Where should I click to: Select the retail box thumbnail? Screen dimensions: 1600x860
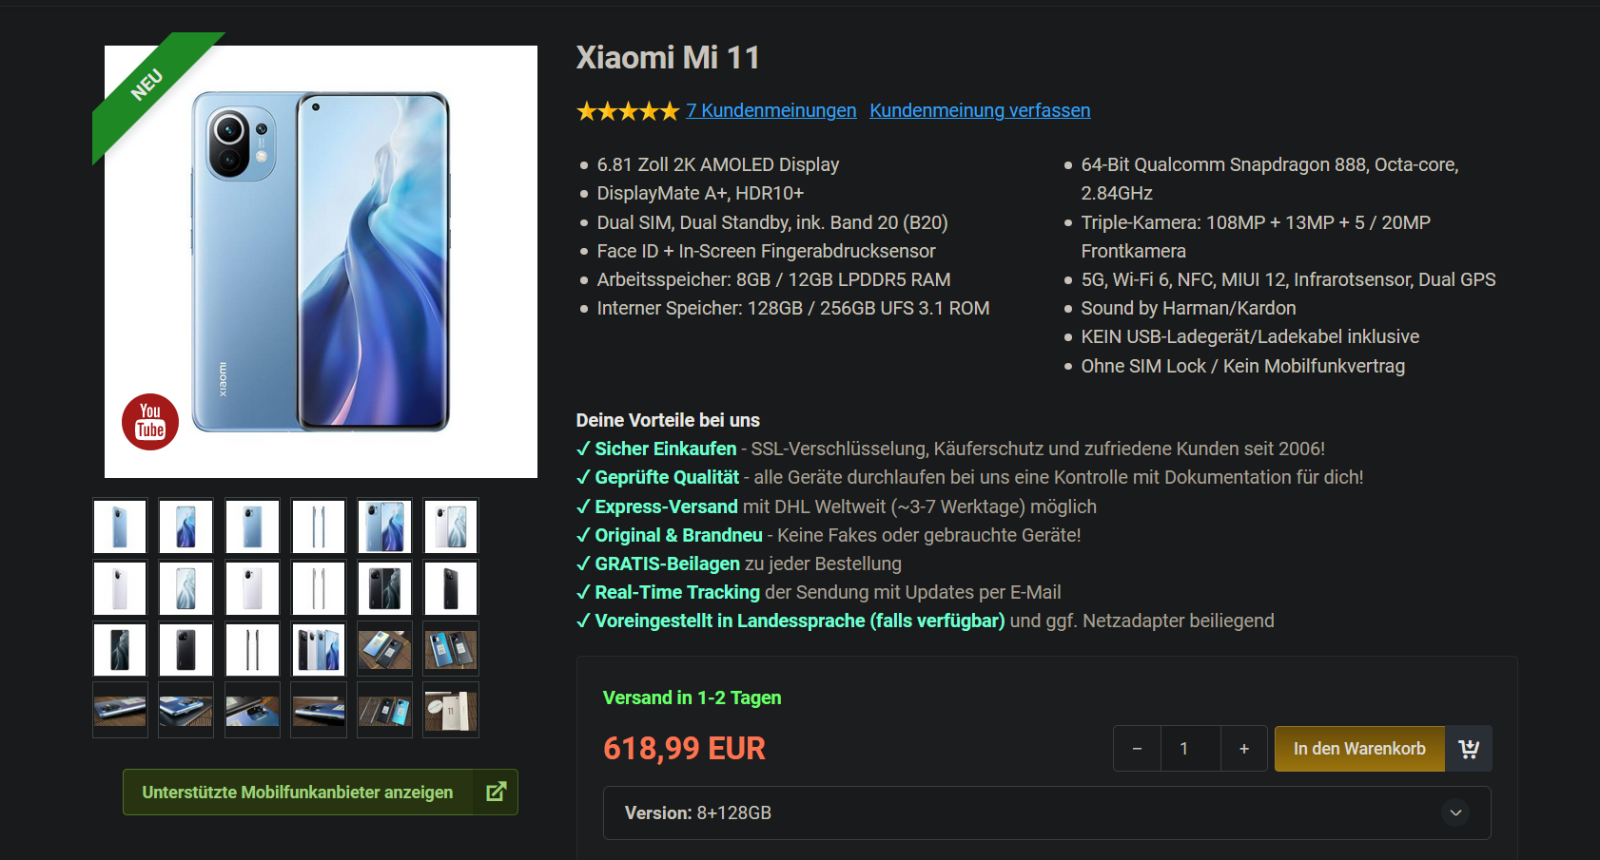451,711
